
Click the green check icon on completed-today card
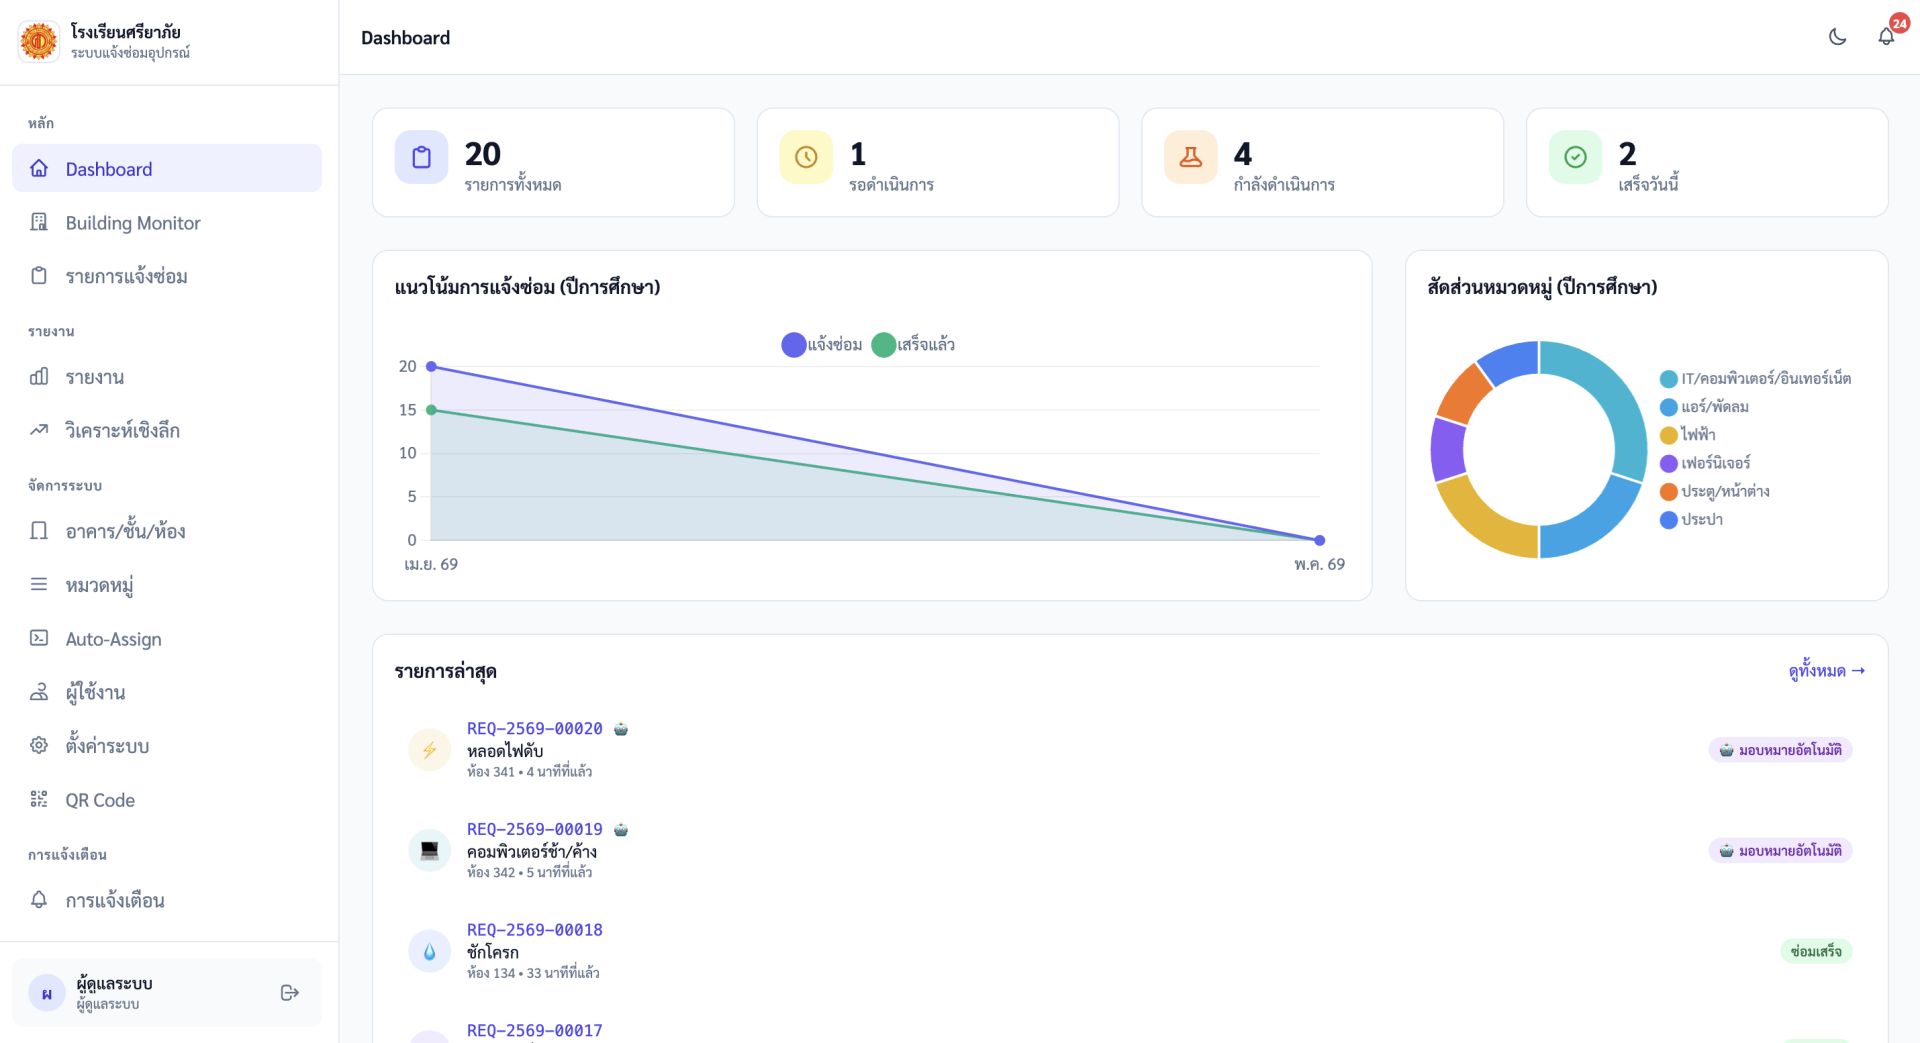click(x=1575, y=157)
